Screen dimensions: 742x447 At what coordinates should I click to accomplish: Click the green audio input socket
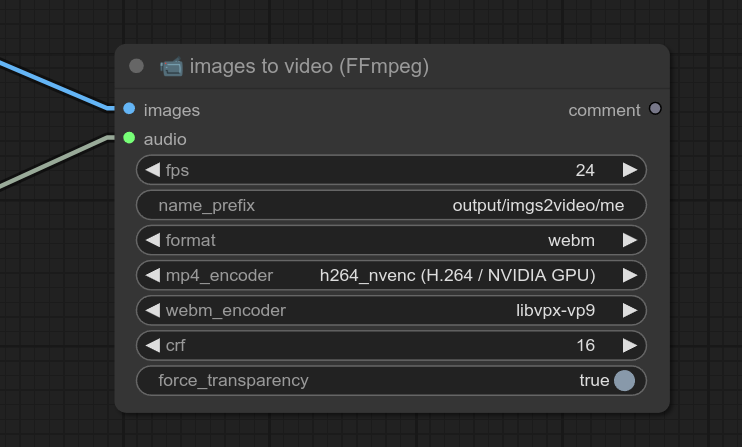point(129,138)
